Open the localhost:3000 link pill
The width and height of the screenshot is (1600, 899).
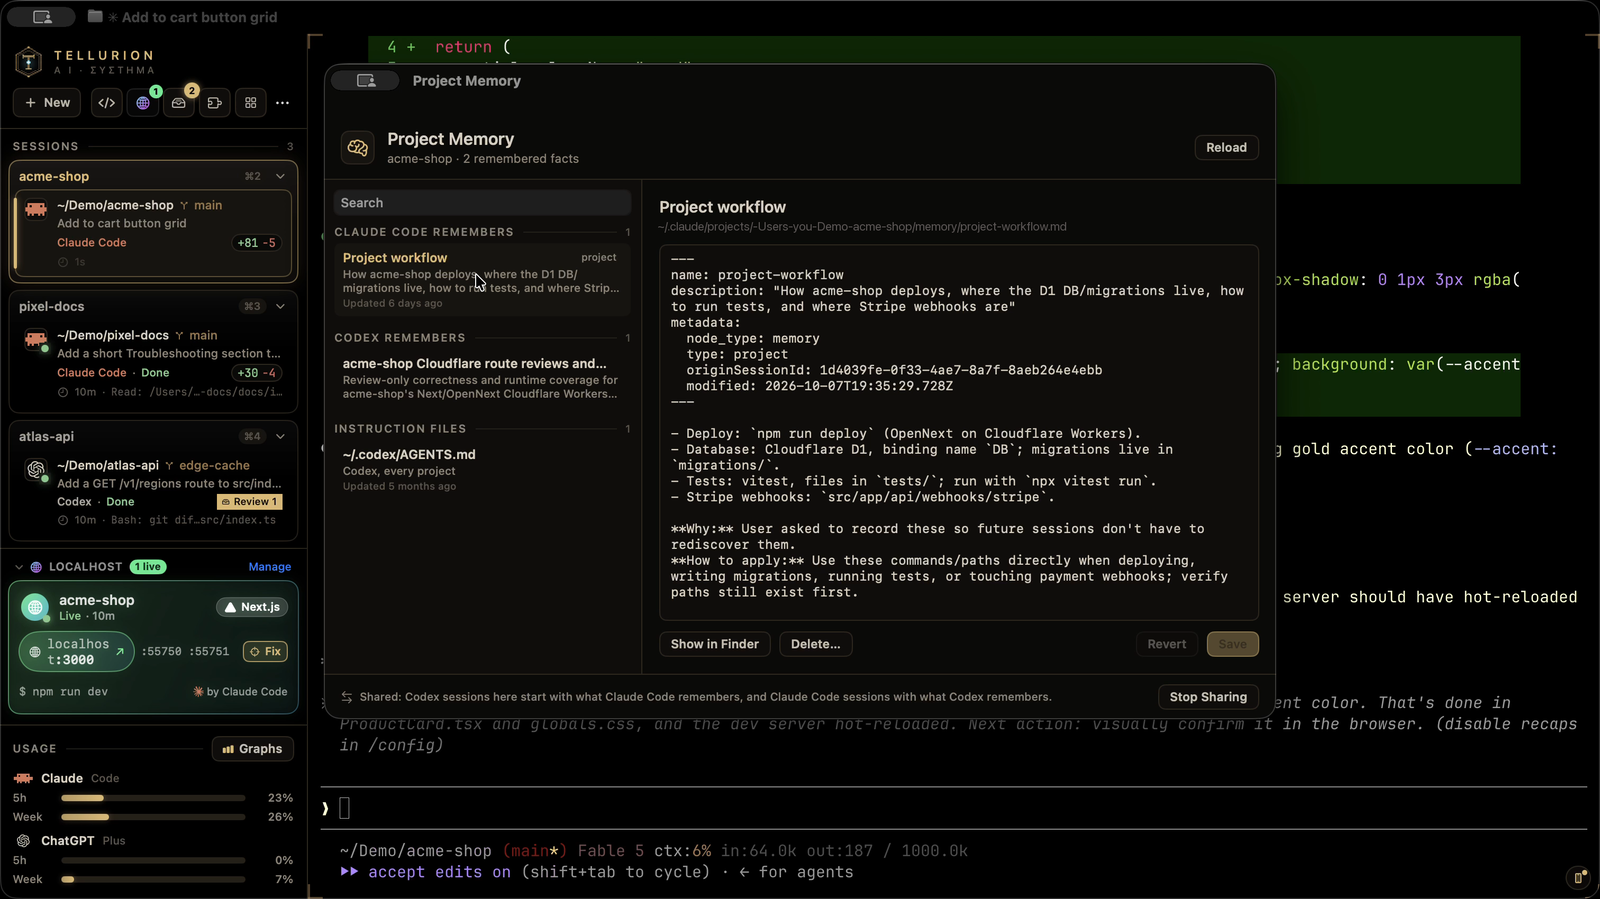[77, 652]
